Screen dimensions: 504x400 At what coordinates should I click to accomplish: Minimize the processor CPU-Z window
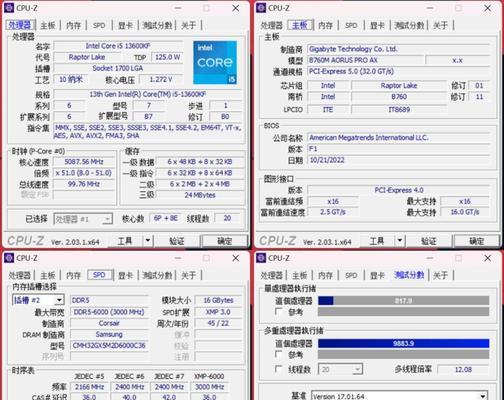tap(178, 8)
